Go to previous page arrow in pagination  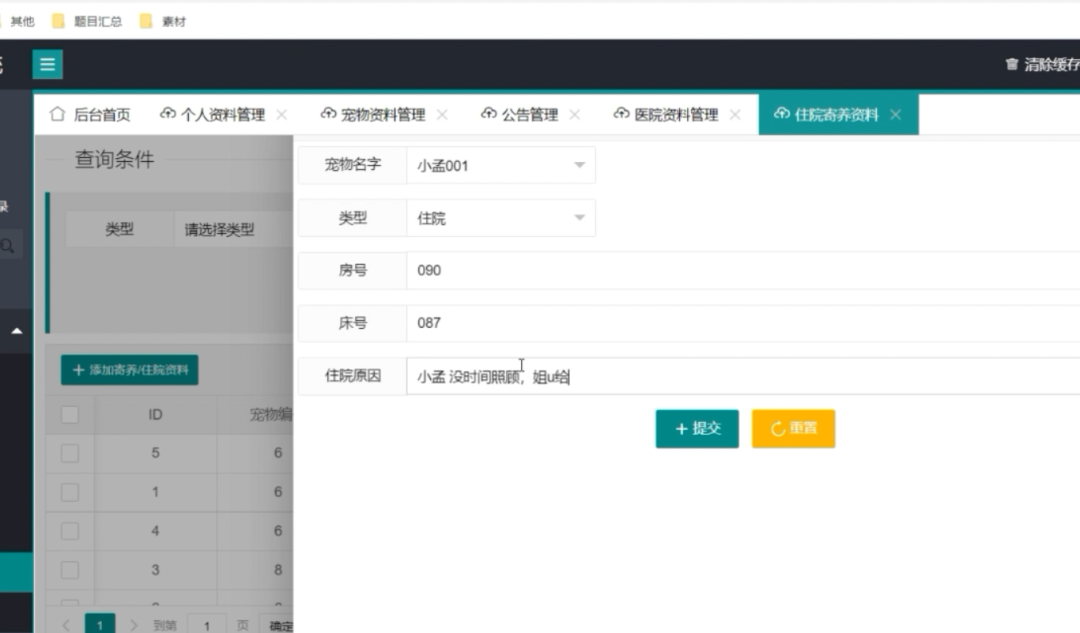[x=66, y=625]
